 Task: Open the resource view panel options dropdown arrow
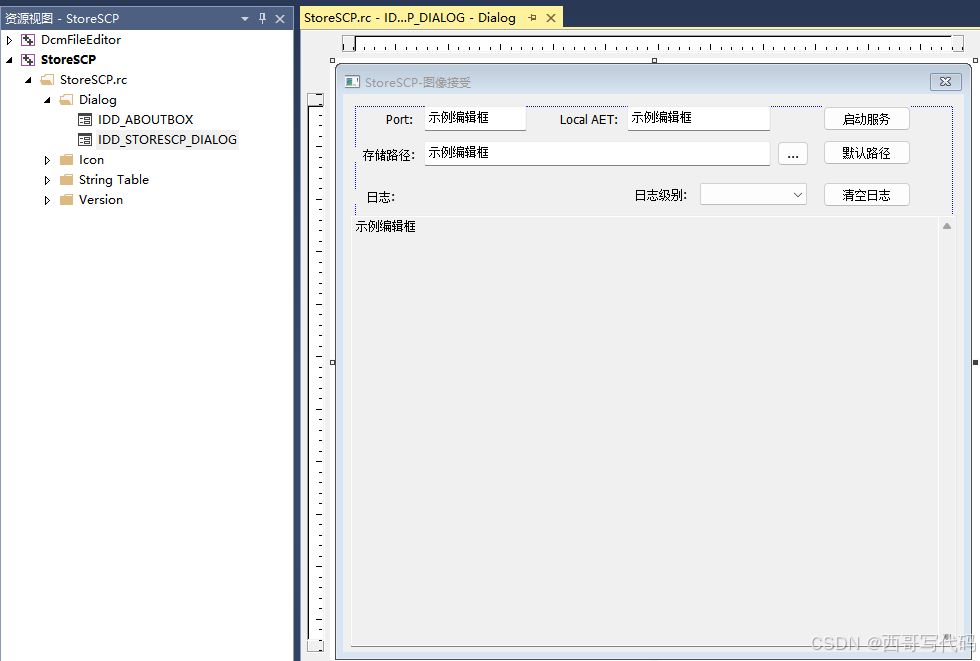click(x=245, y=19)
